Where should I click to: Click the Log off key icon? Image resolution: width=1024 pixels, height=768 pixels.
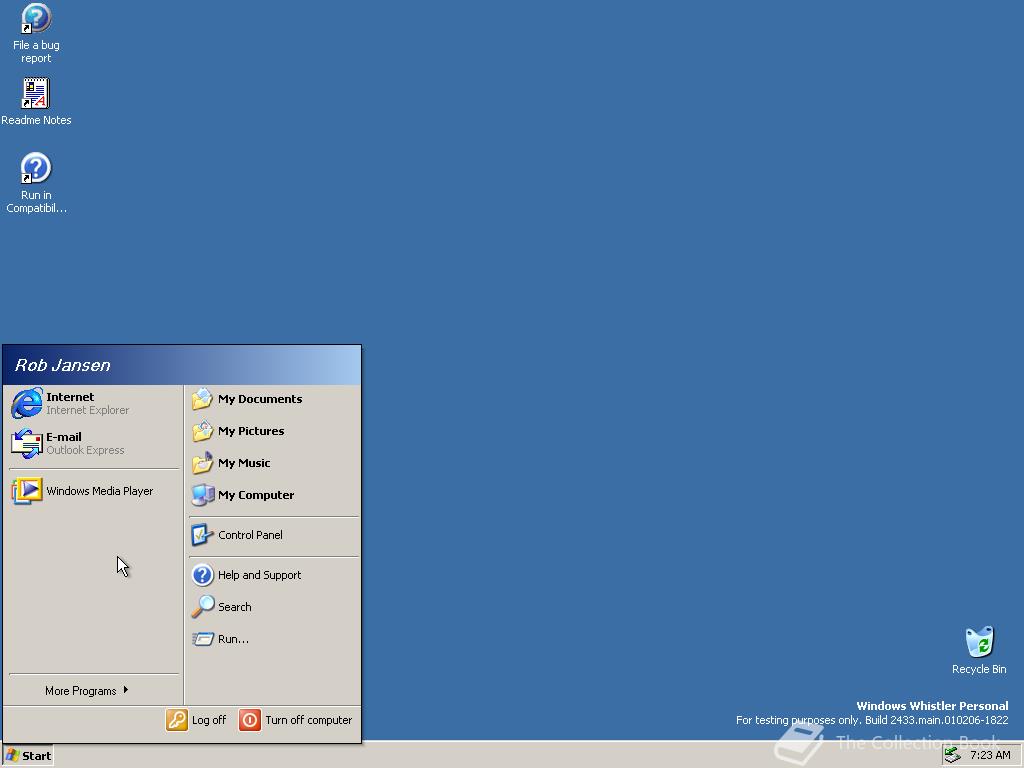[x=176, y=720]
